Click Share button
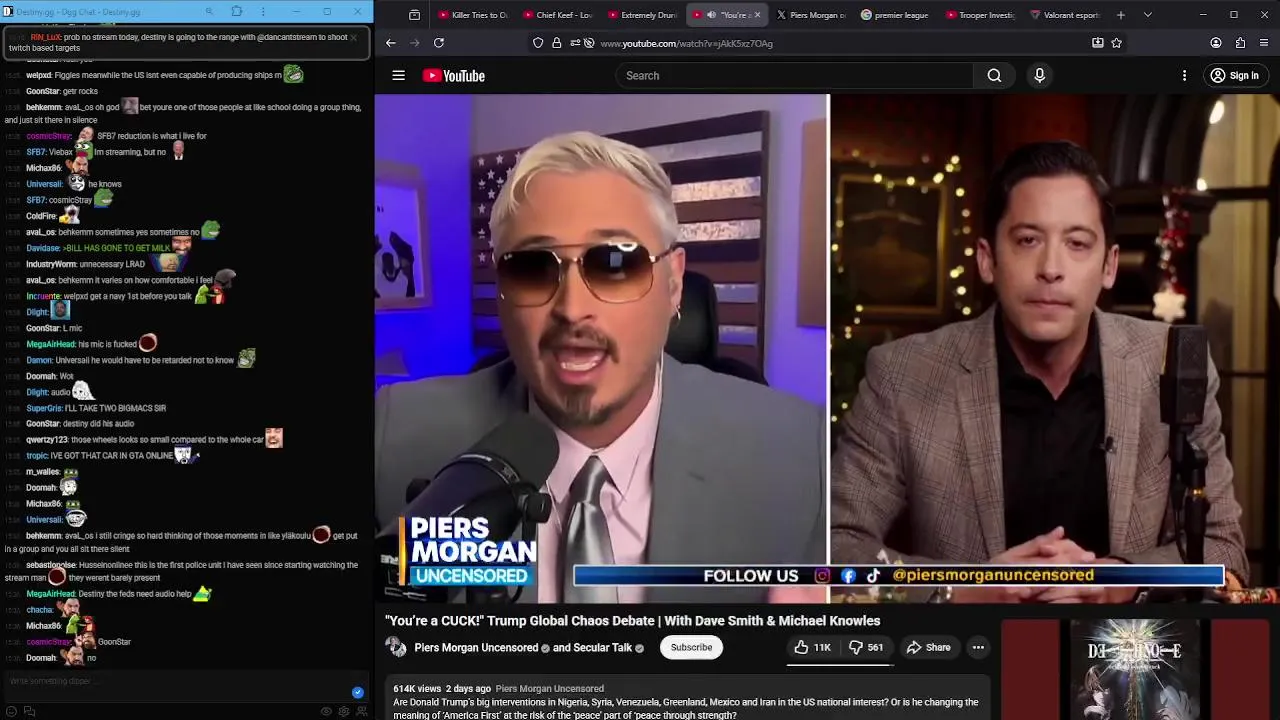The width and height of the screenshot is (1280, 720). [928, 647]
